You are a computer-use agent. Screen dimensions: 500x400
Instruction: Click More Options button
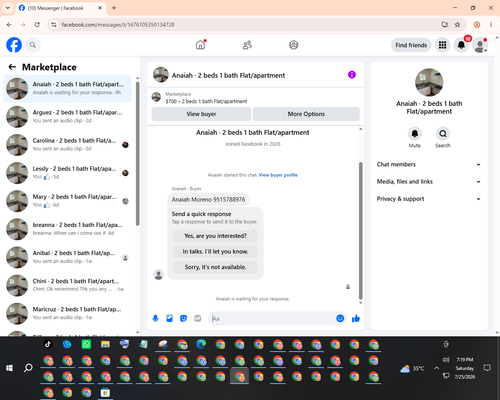pos(306,114)
